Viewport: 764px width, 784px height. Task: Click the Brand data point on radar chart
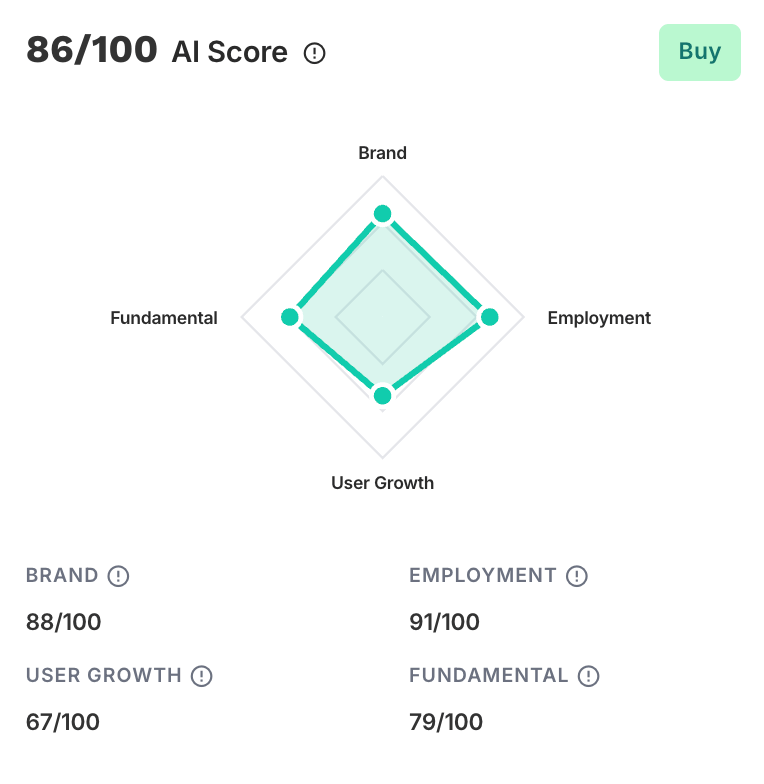pos(382,213)
